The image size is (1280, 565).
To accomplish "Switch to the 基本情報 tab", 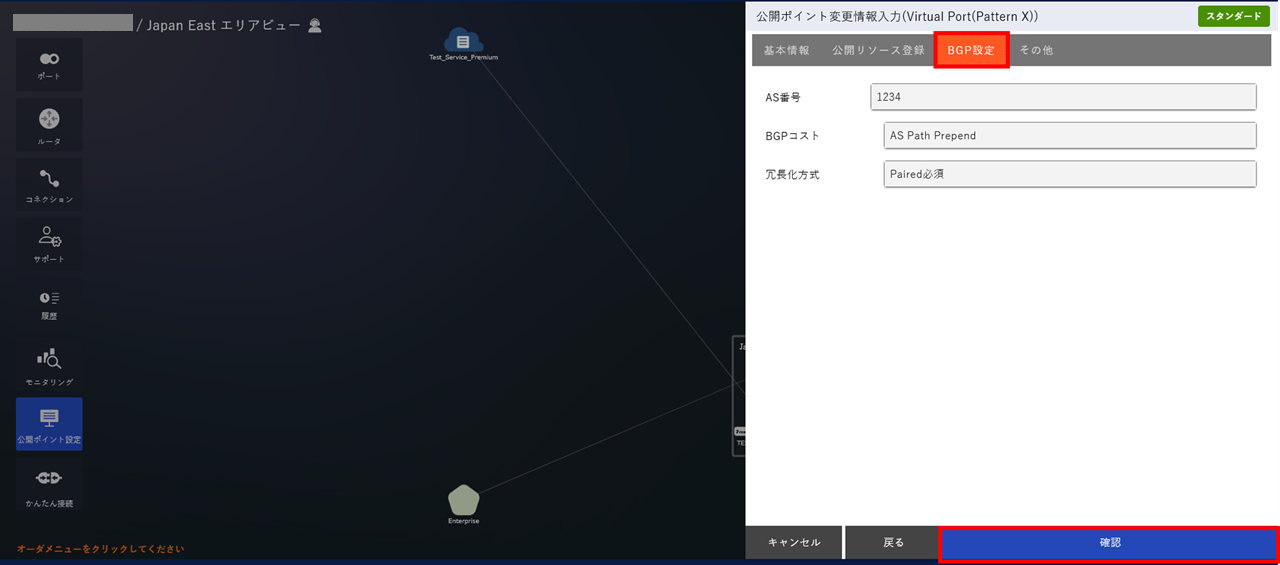I will click(787, 50).
